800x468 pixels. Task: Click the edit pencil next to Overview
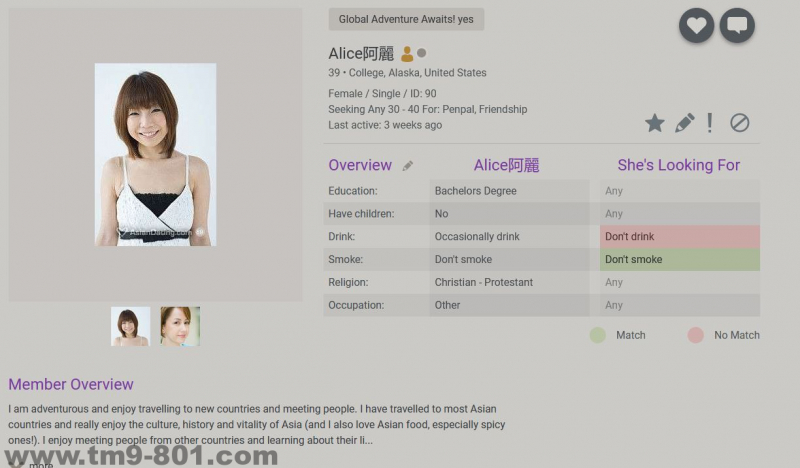(407, 166)
